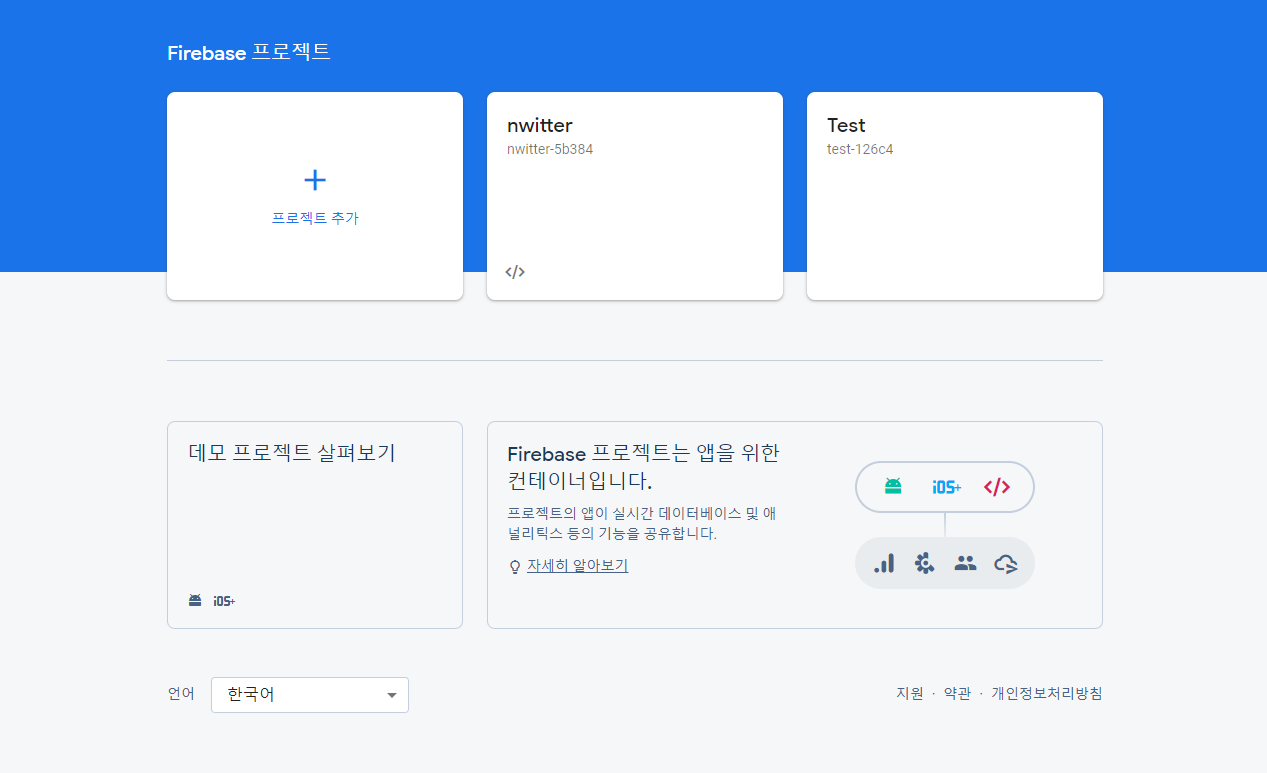1267x773 pixels.
Task: Click 프로젝트 추가 label
Action: (315, 218)
